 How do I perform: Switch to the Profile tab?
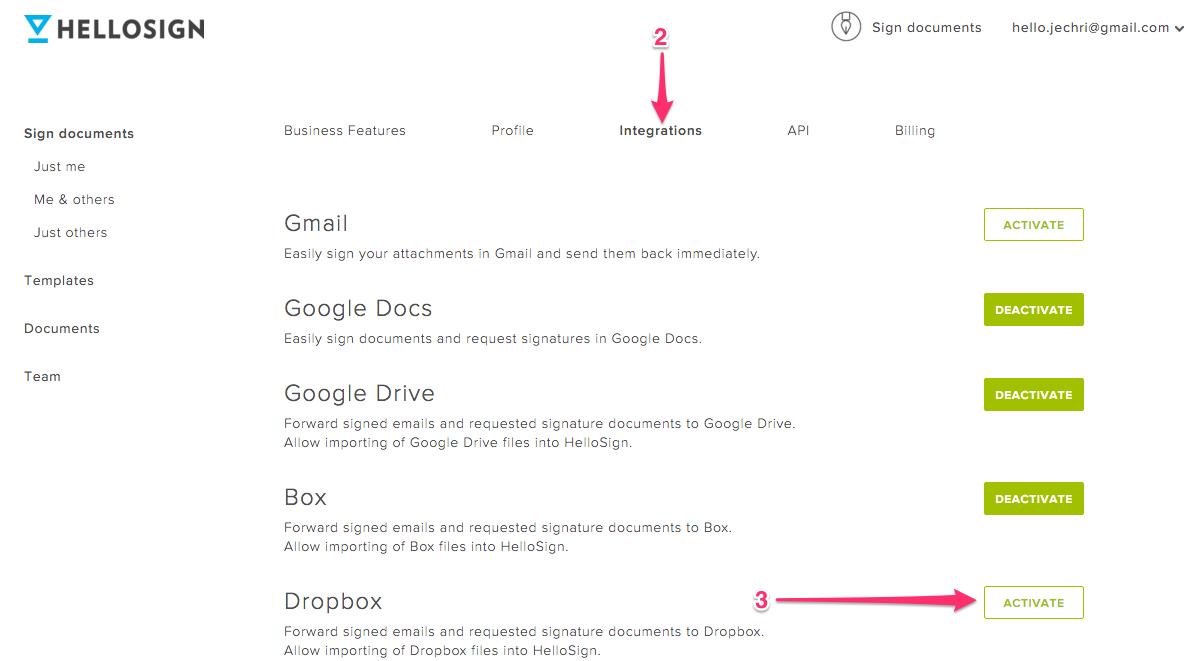click(512, 131)
